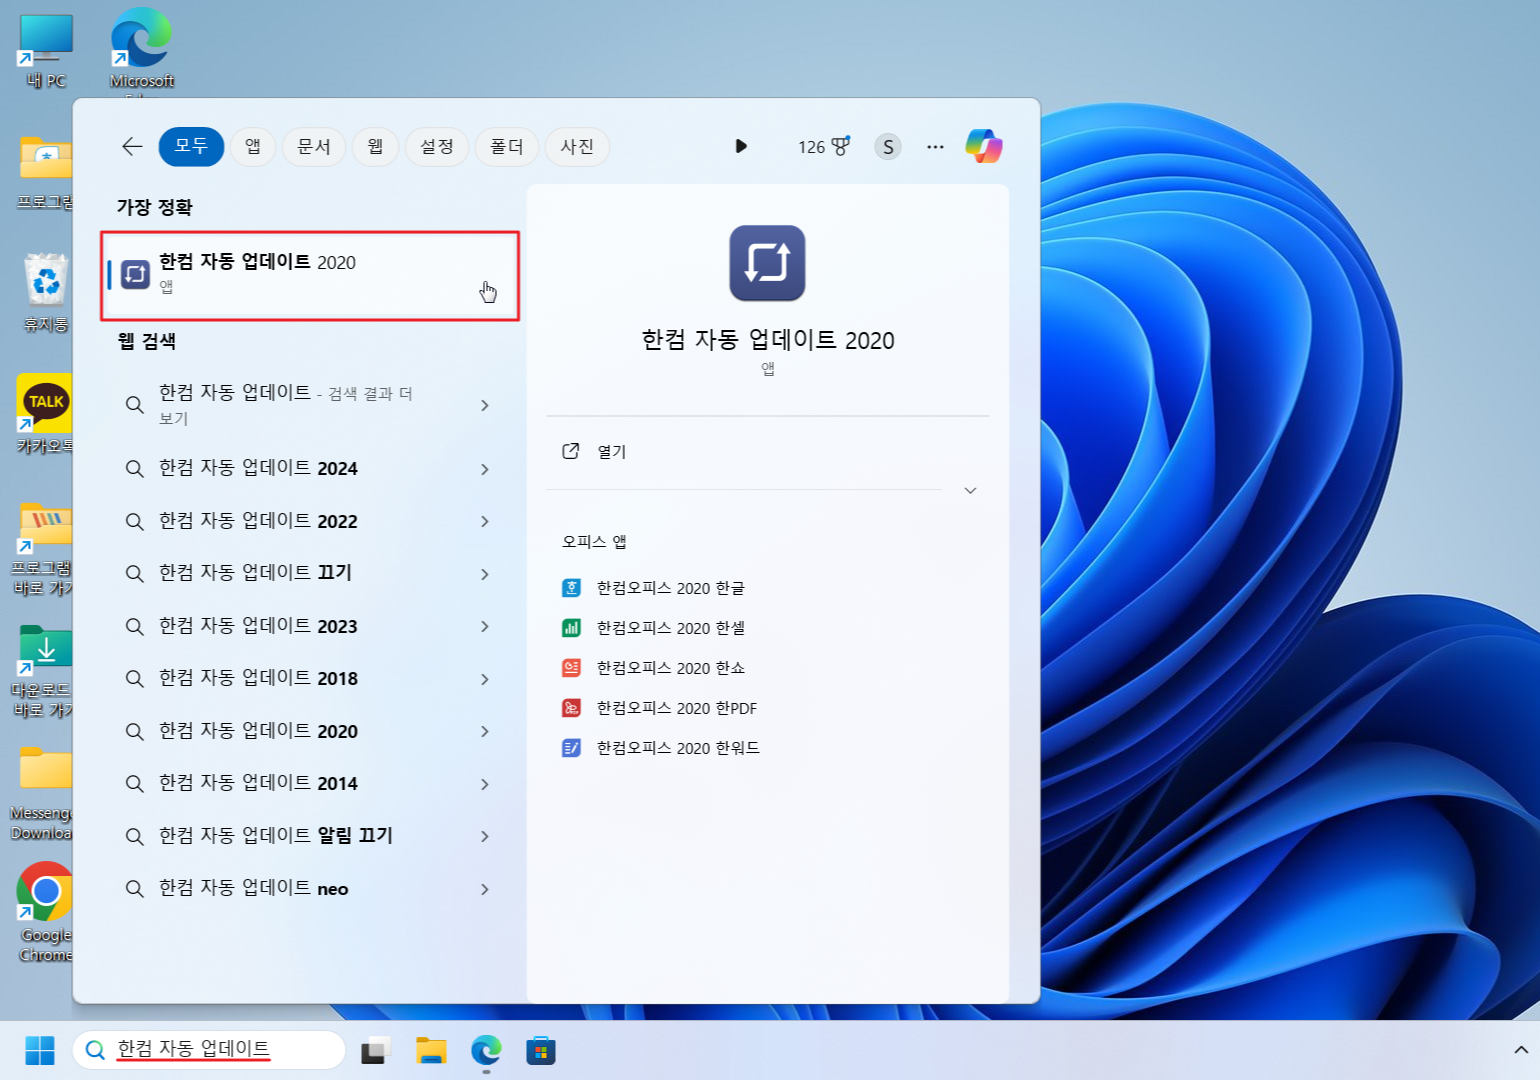Select the 내 PC desktop icon
The height and width of the screenshot is (1080, 1540).
45,52
